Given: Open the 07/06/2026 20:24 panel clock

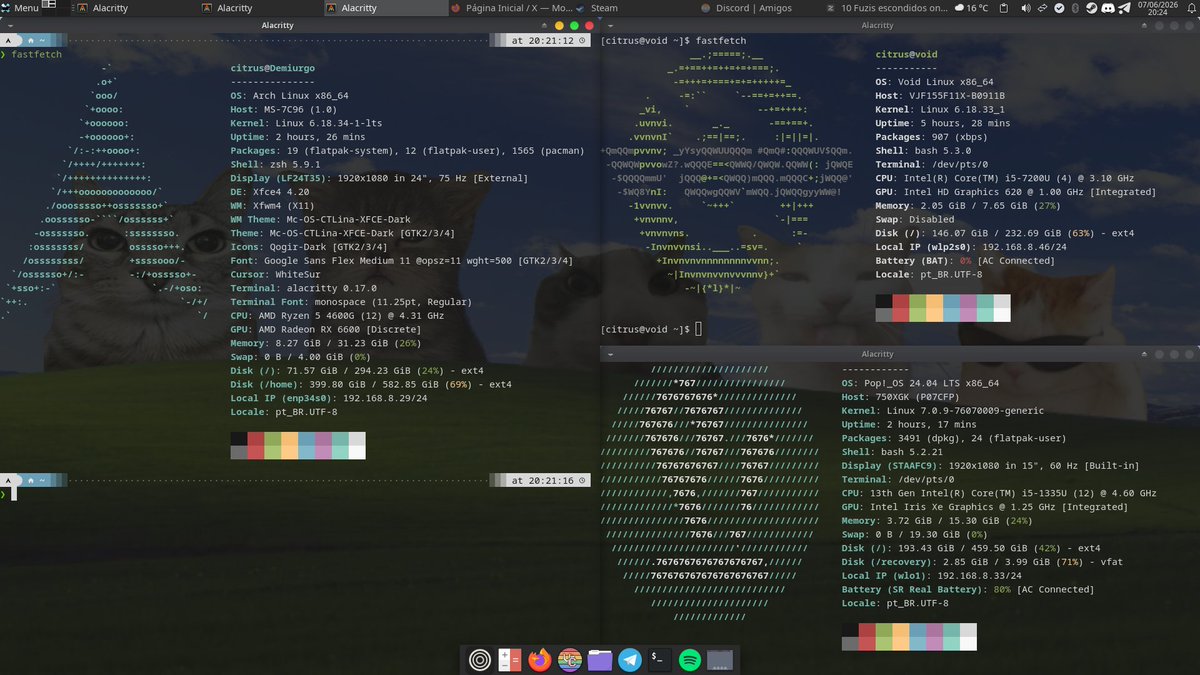Looking at the screenshot, I should [x=1158, y=8].
